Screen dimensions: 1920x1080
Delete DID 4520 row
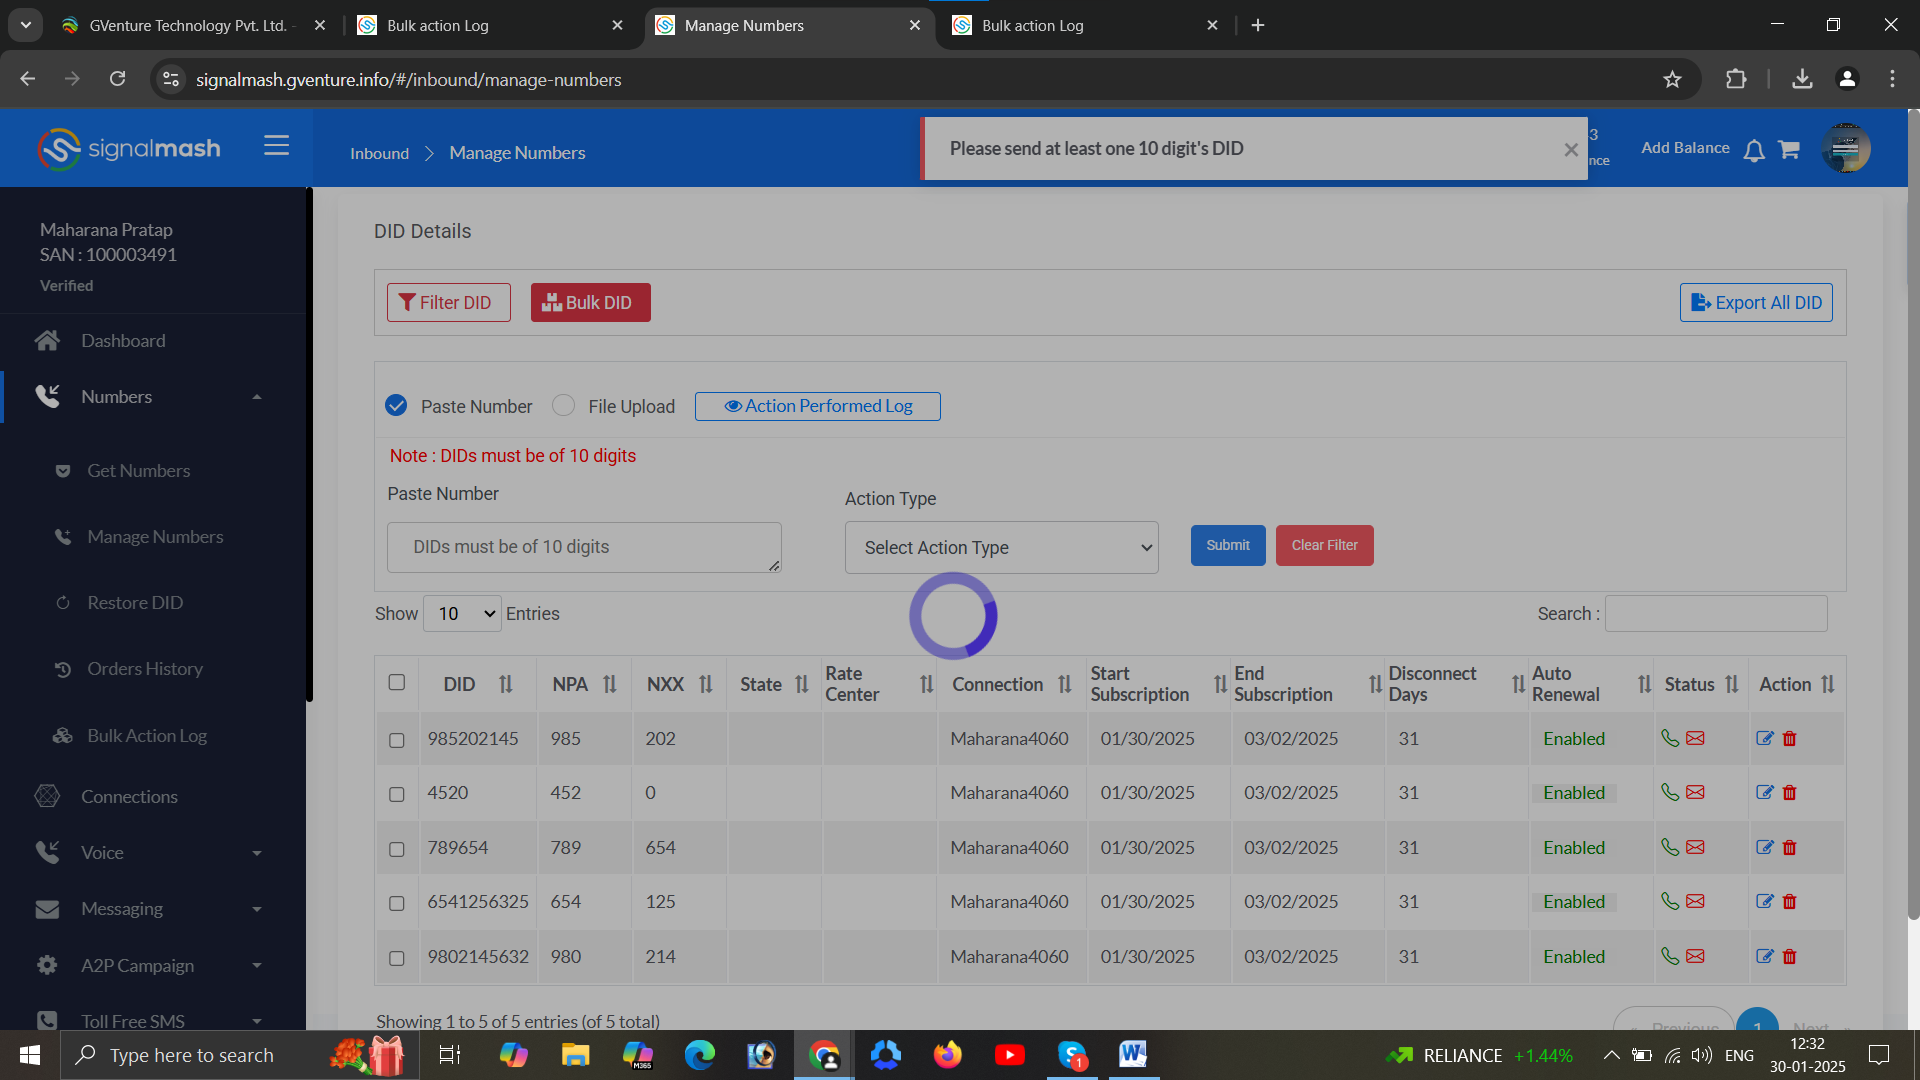1790,792
